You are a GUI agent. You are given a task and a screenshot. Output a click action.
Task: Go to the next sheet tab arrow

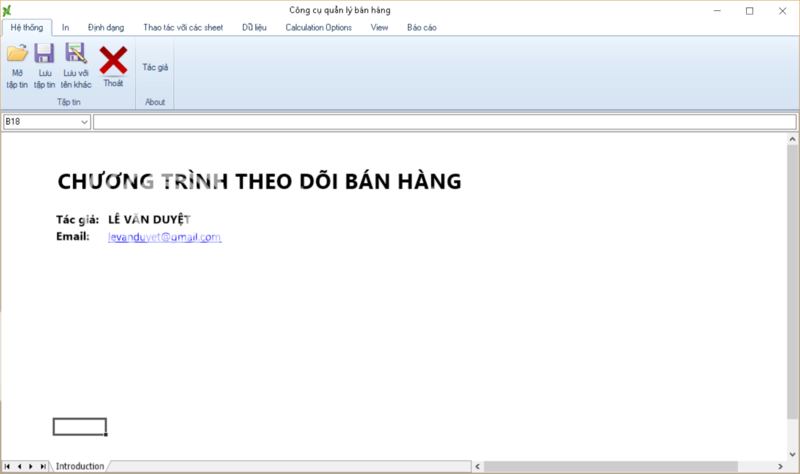[x=31, y=467]
